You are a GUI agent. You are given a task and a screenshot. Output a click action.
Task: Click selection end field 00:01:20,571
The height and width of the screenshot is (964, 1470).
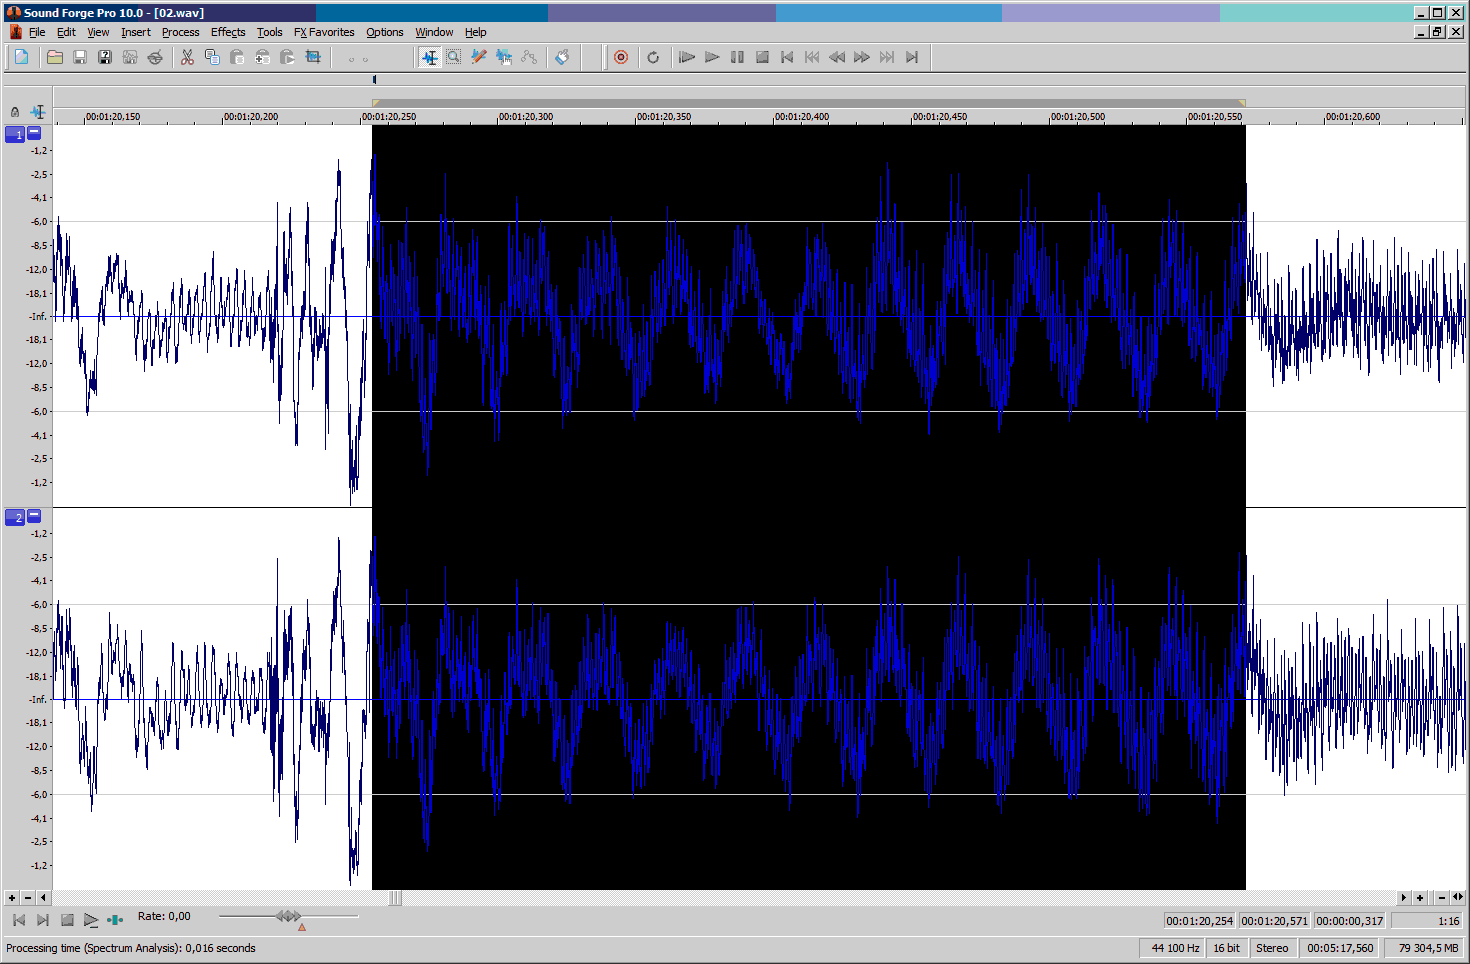[1274, 921]
